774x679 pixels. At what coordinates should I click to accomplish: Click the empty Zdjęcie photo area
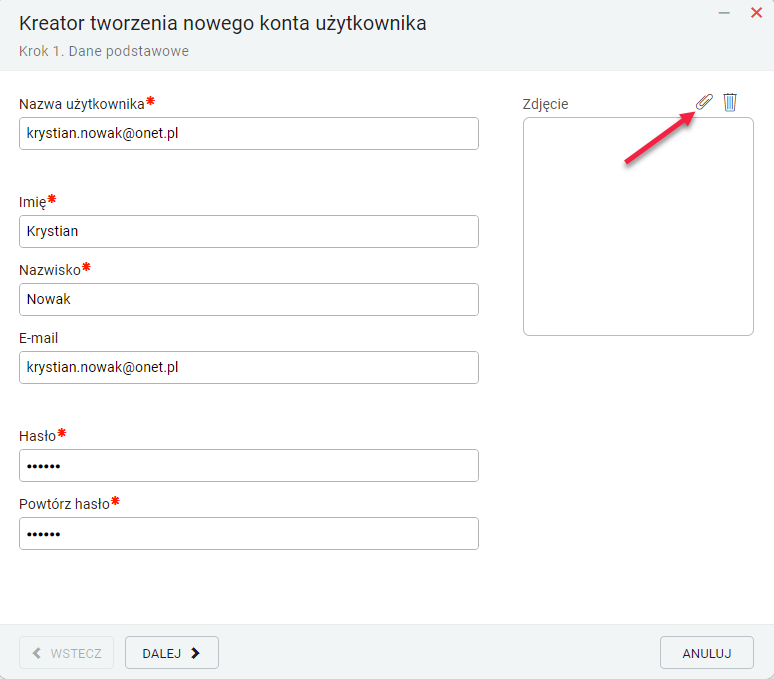pos(638,226)
